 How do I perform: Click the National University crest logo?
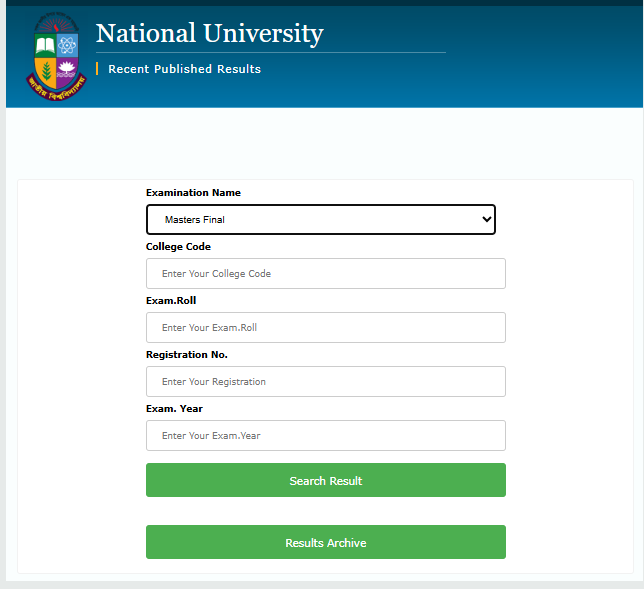click(55, 56)
